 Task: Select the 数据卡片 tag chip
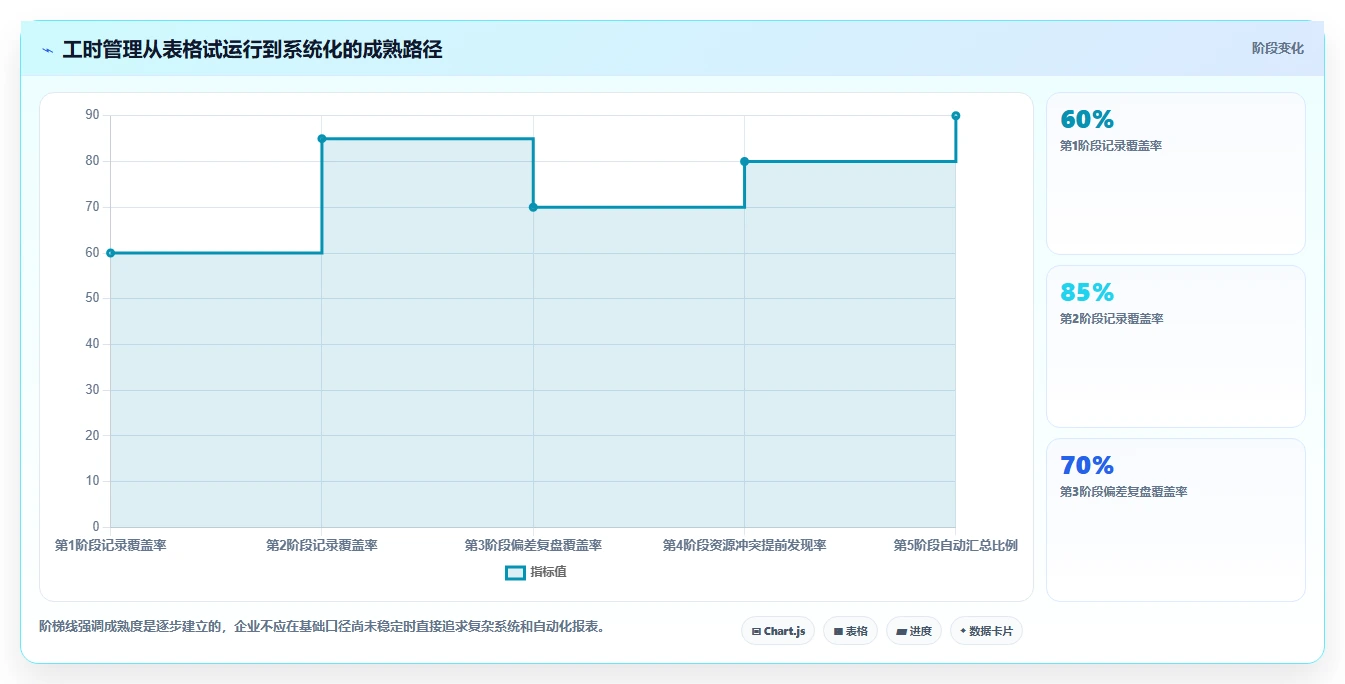click(x=986, y=631)
